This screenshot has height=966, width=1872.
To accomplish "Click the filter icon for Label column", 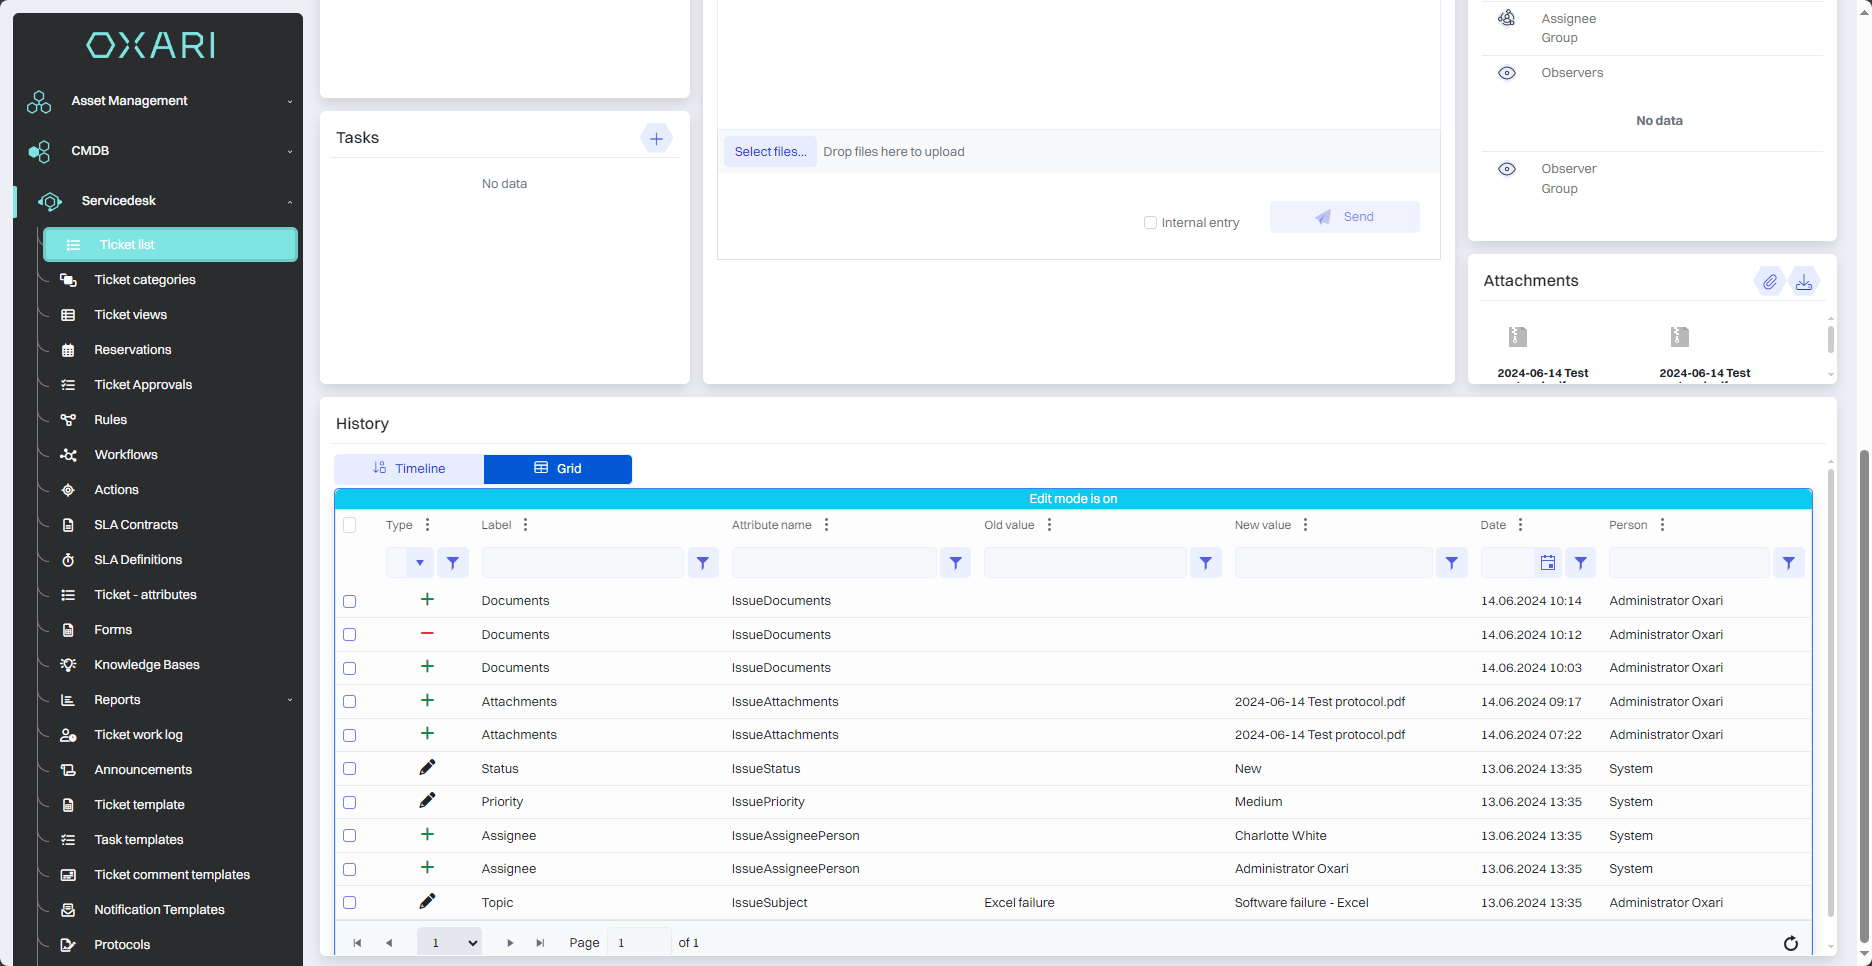I will (703, 563).
